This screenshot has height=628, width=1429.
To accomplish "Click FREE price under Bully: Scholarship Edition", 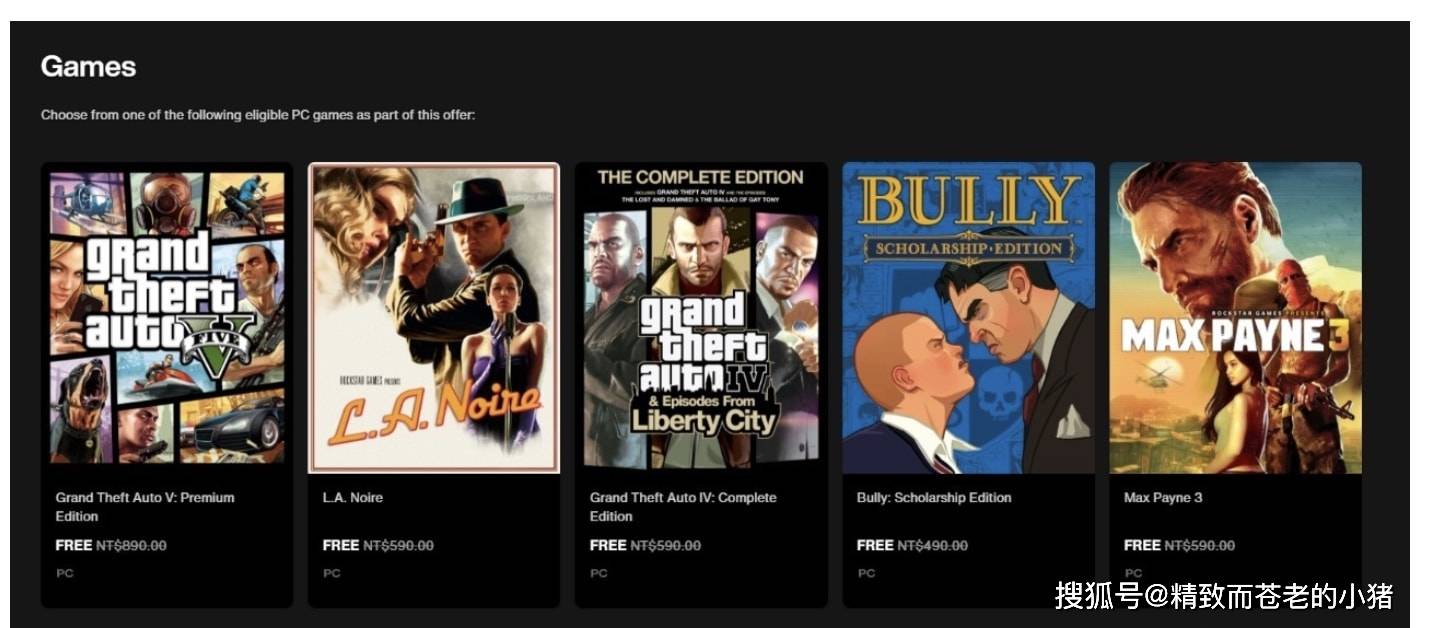I will pyautogui.click(x=875, y=546).
